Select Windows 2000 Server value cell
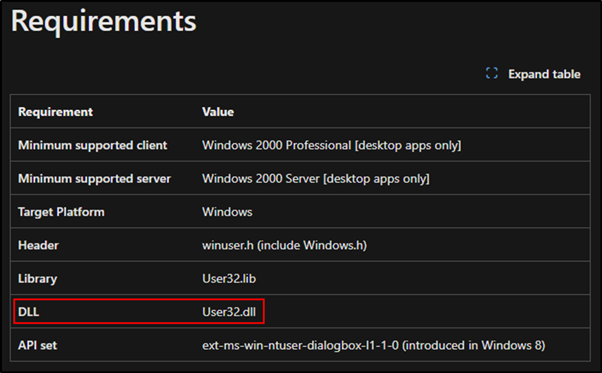The image size is (602, 373). click(x=316, y=178)
